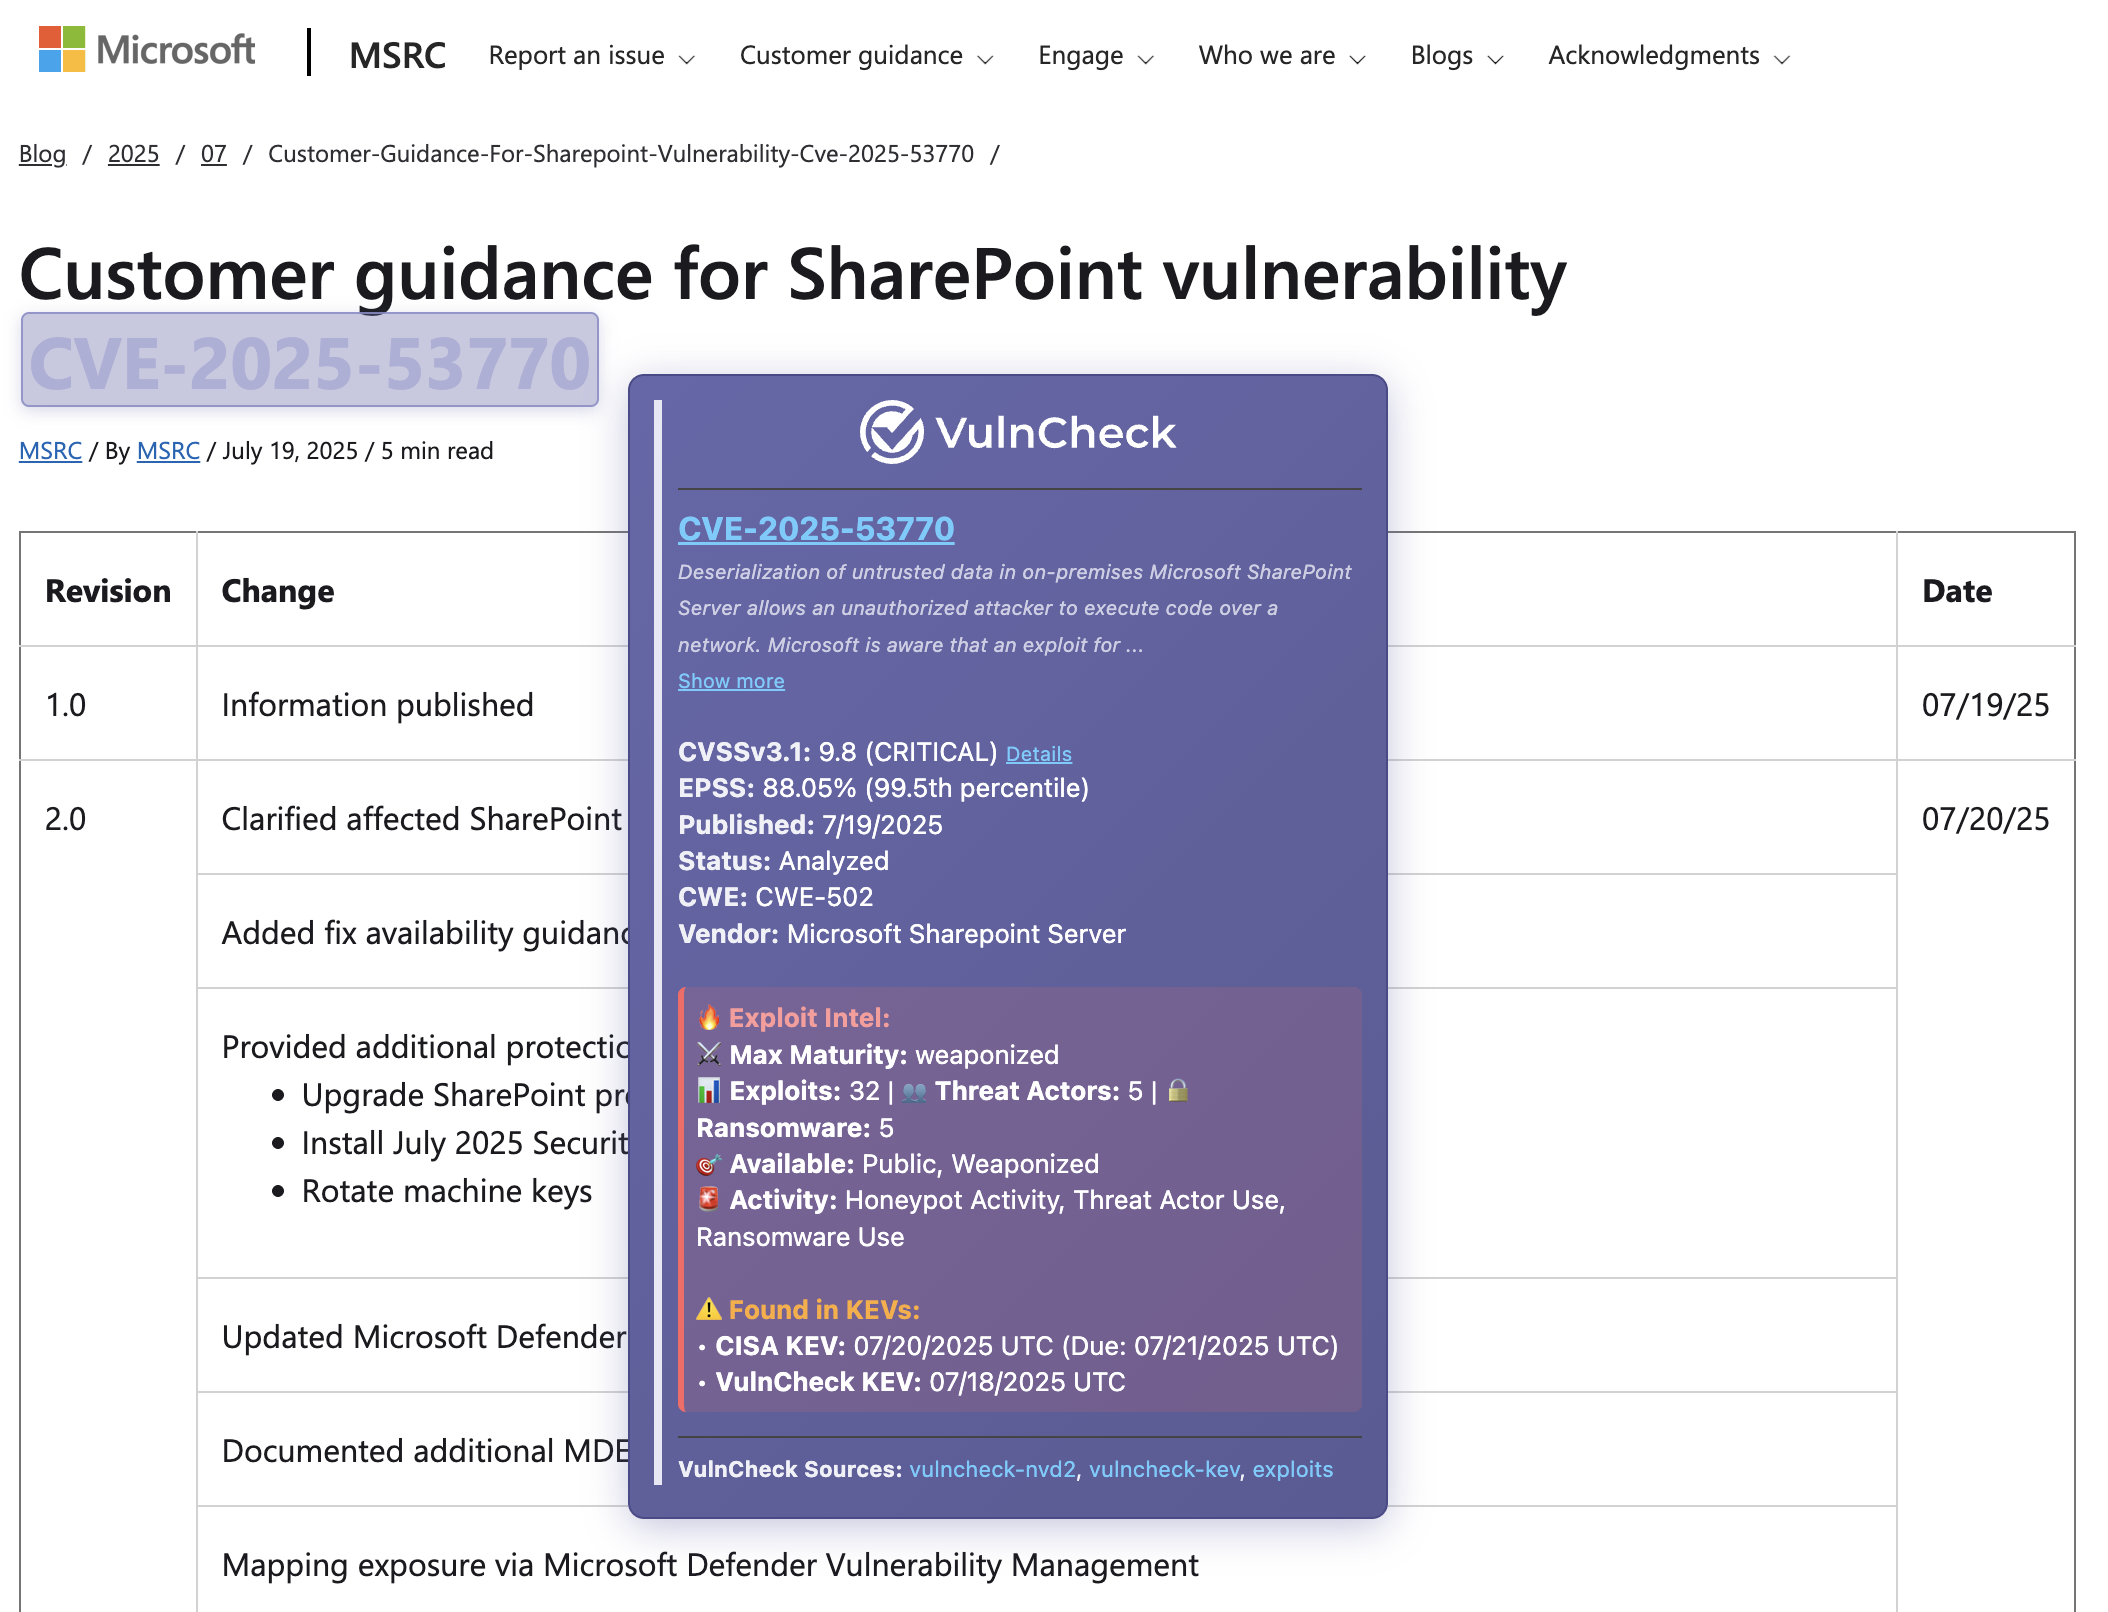Open the vulncheck-kev source link
The width and height of the screenshot is (2108, 1612).
point(1164,1469)
